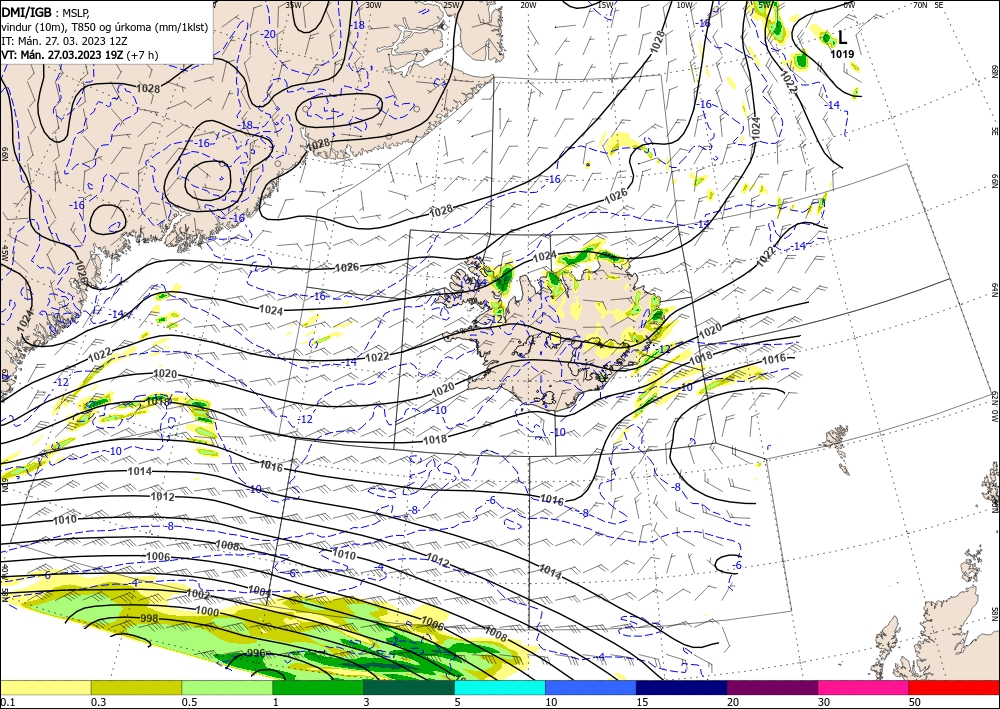
Task: Click the olive 0.3–0.5 legend color band
Action: pyautogui.click(x=136, y=687)
